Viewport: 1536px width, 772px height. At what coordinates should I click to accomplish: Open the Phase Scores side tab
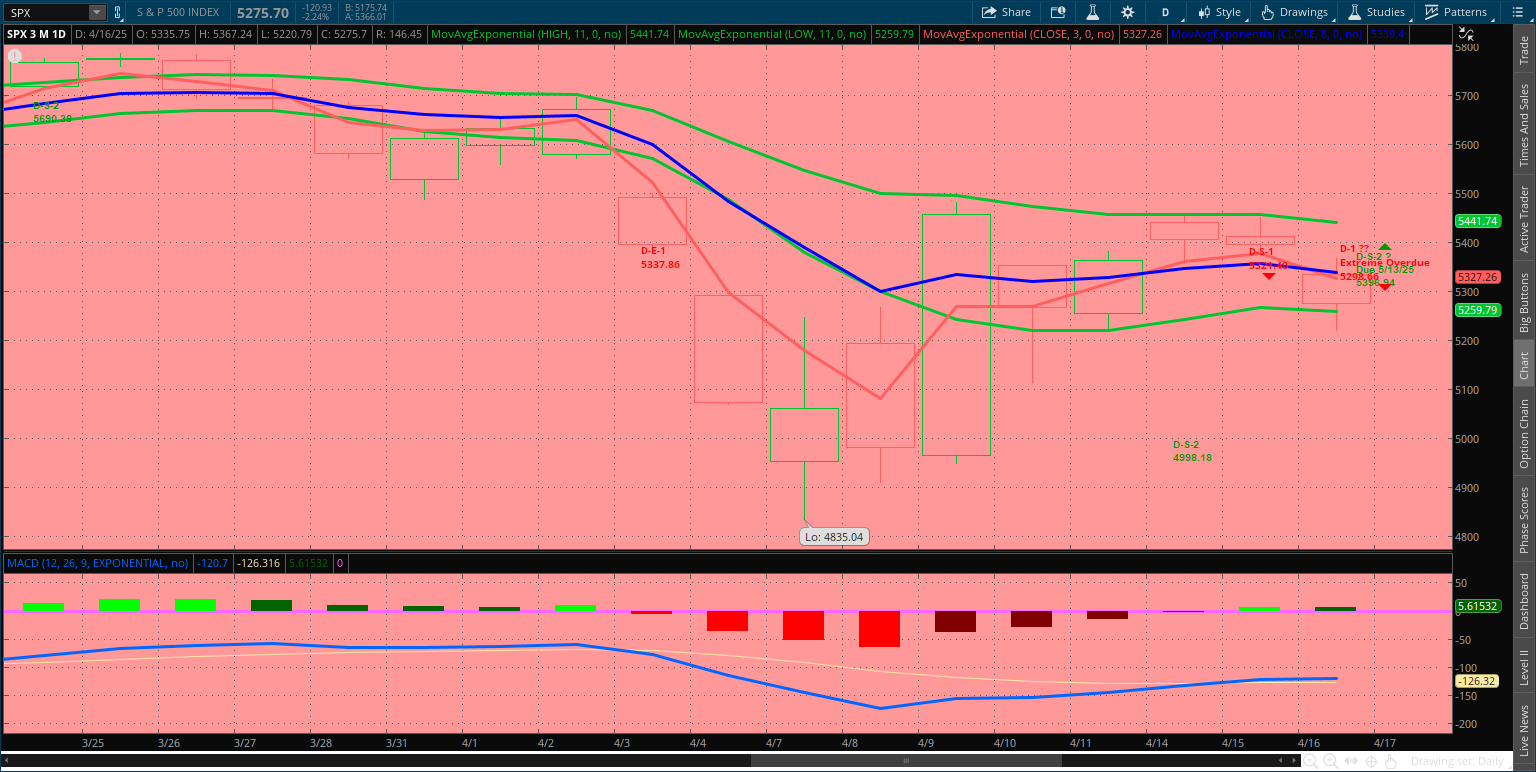(1524, 519)
